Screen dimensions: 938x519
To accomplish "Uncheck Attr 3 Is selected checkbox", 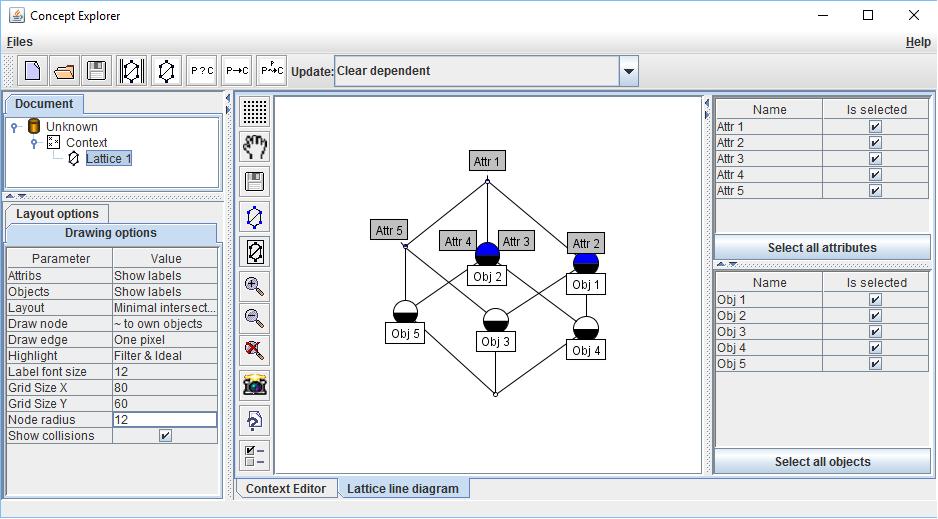I will click(875, 158).
